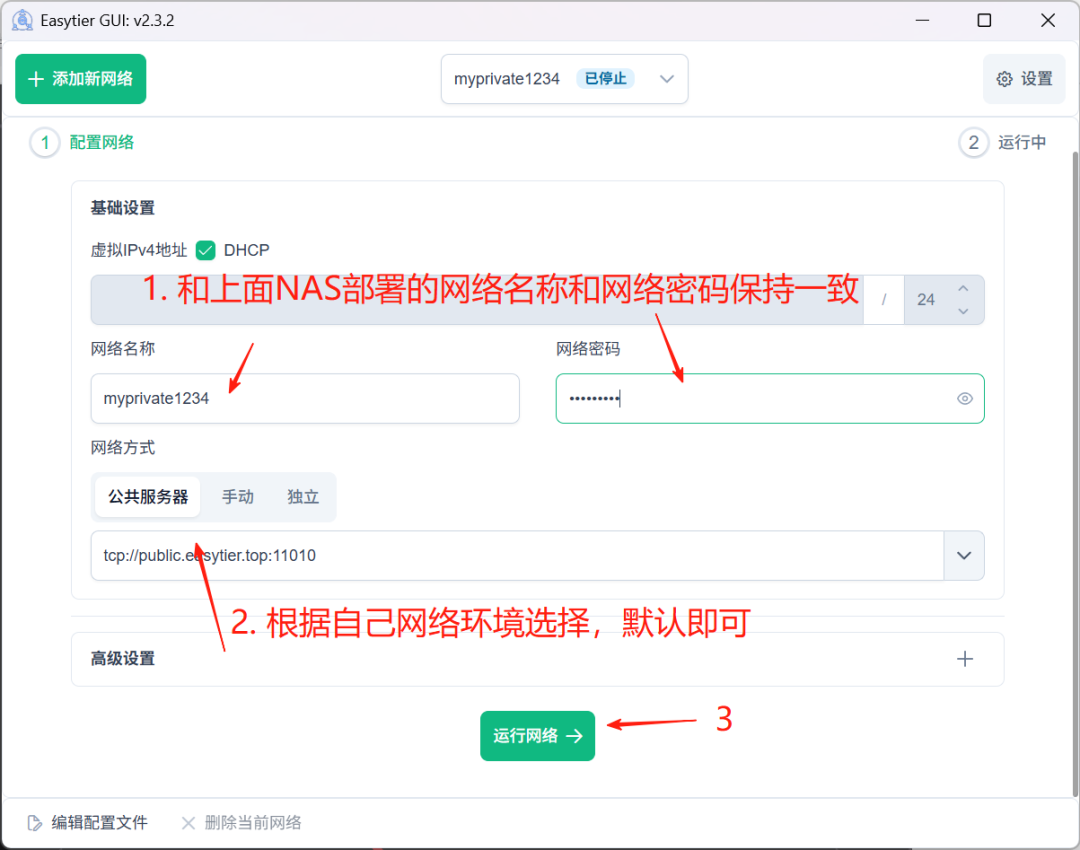
Task: Focus the 网络密码 password field
Action: pyautogui.click(x=770, y=399)
